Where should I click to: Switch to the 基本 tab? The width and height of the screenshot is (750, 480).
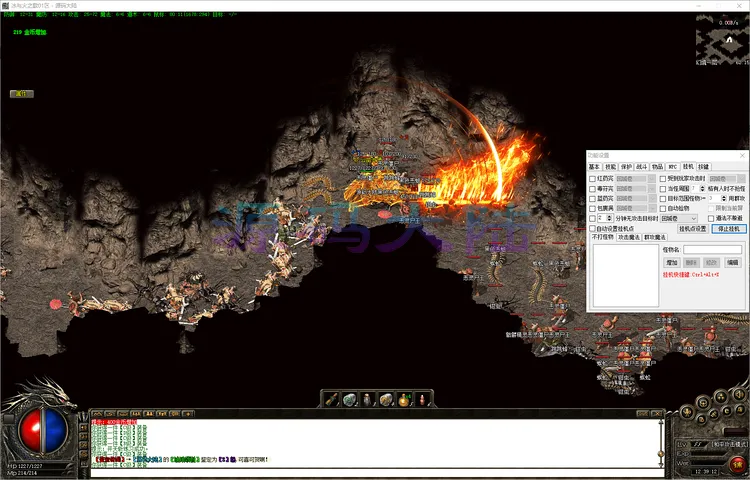coord(594,167)
